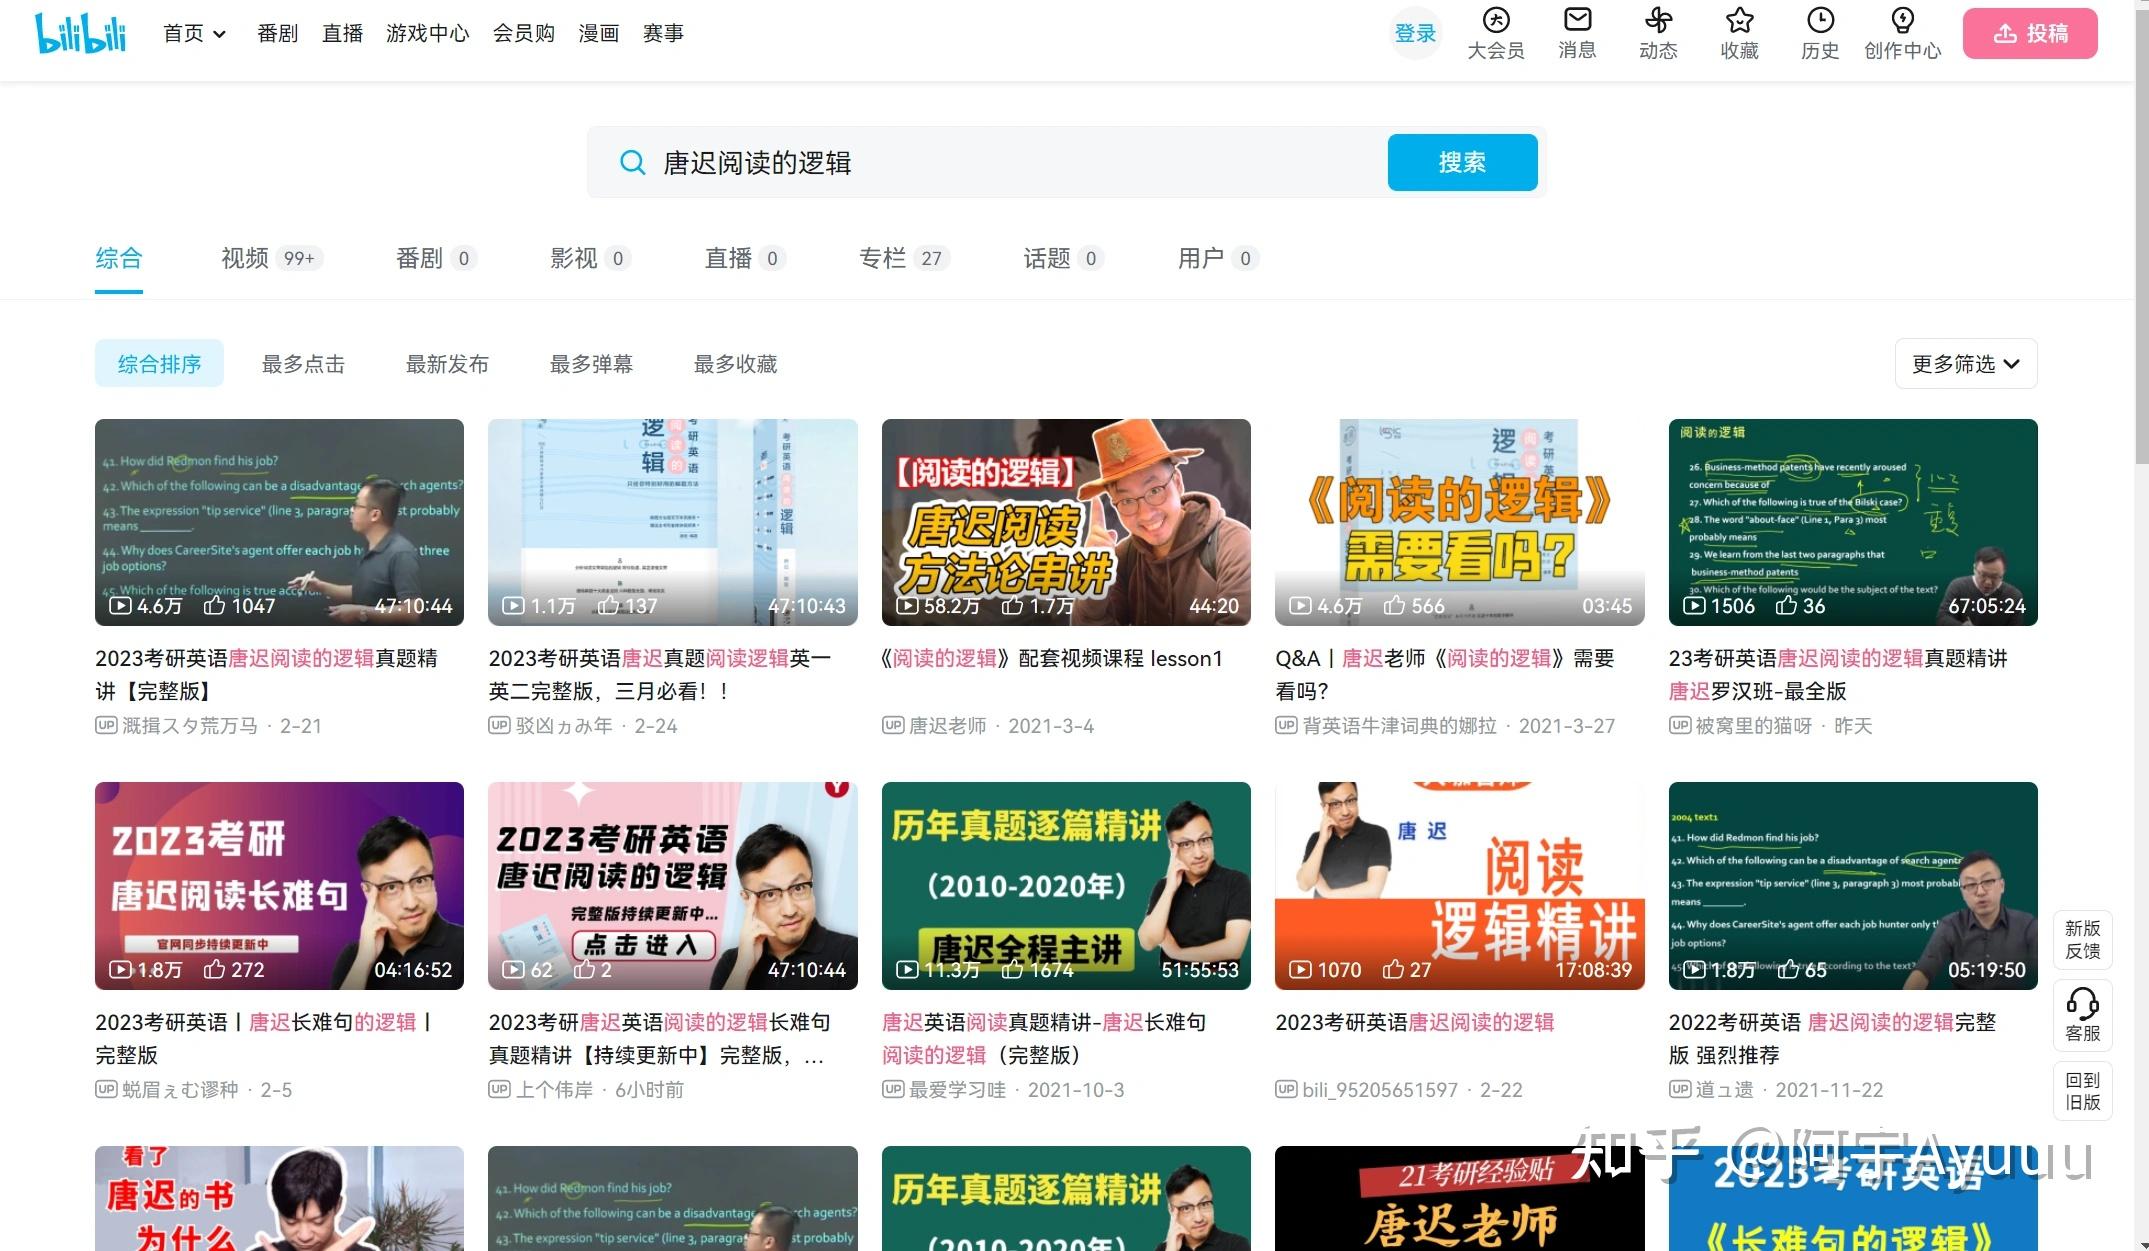Open the 创作中心 lightbulb icon

(x=1902, y=33)
